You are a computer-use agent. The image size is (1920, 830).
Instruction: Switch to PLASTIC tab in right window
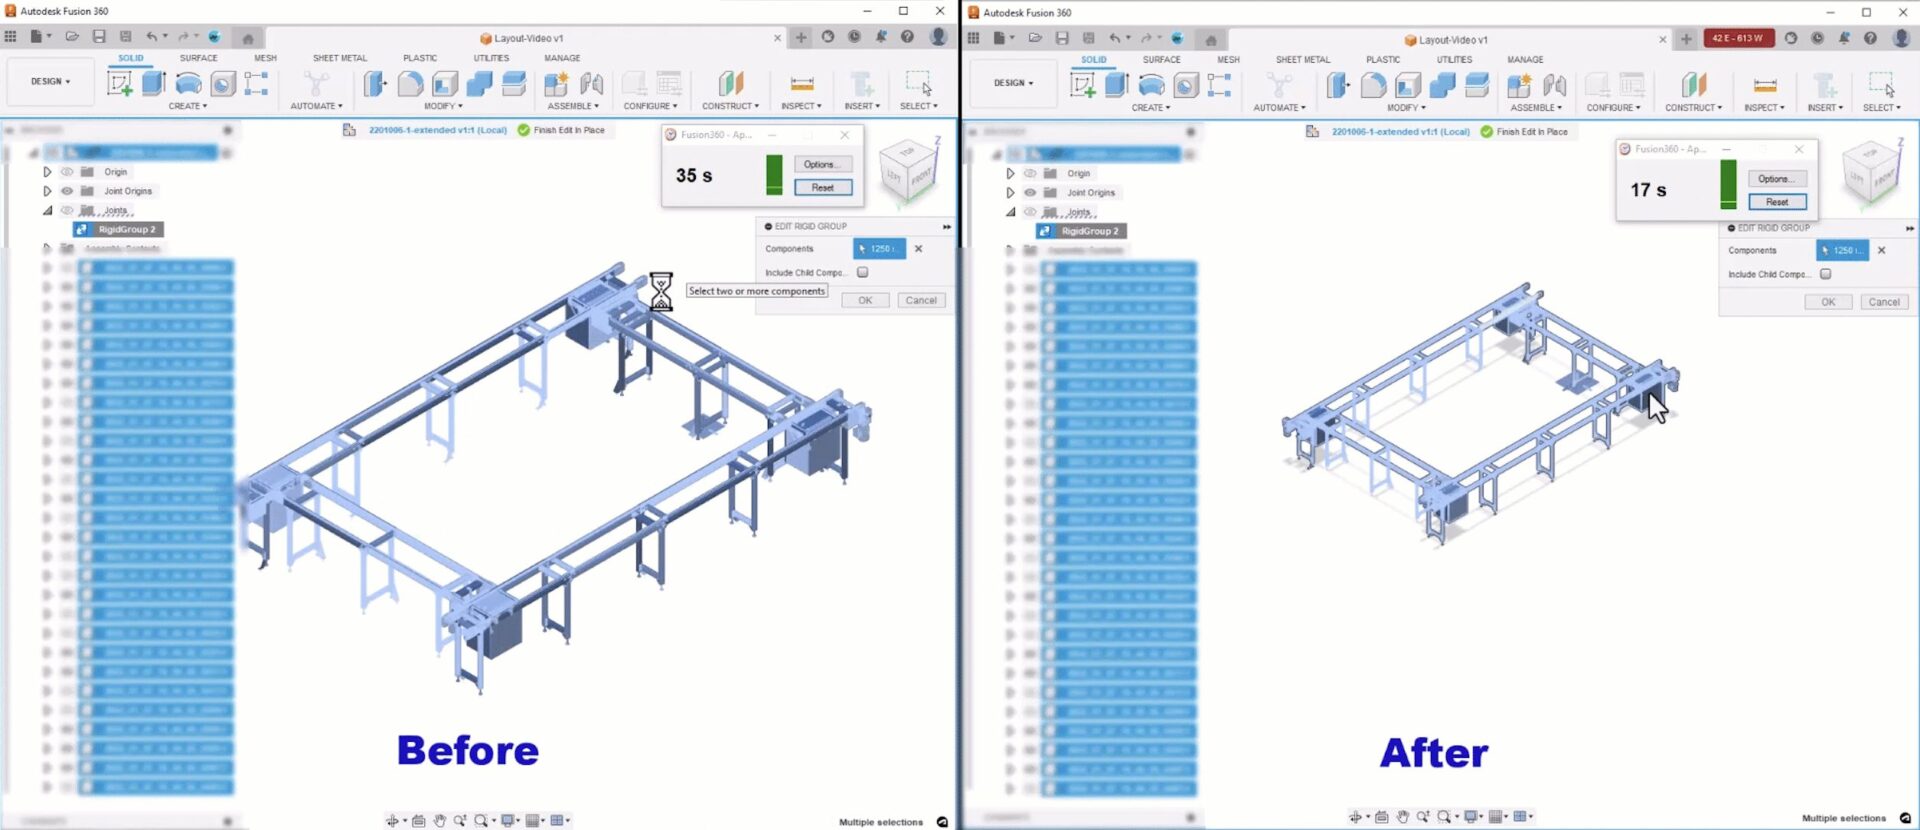(1383, 60)
